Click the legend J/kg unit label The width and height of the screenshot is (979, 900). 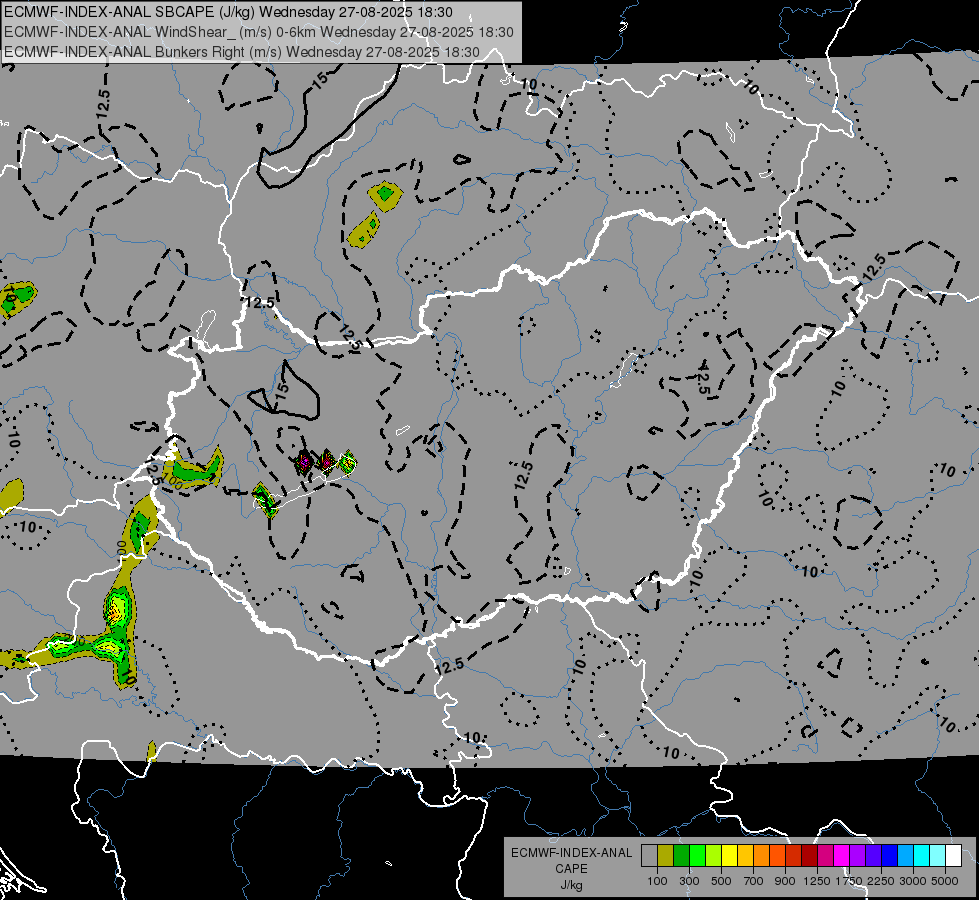571,885
